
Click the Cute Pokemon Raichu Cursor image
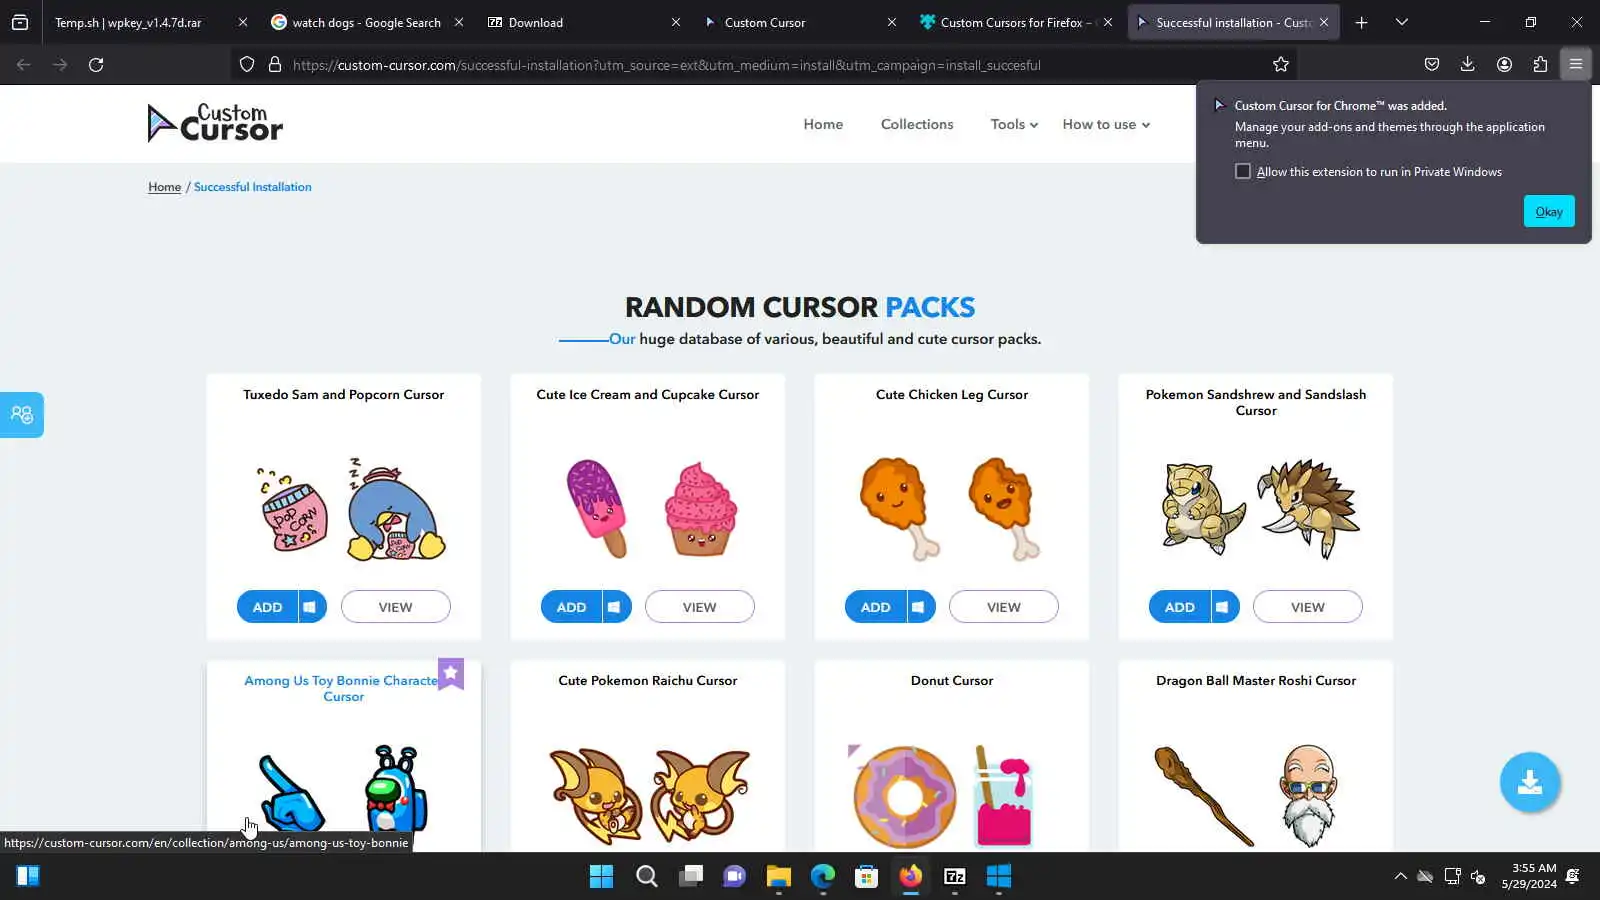649,795
